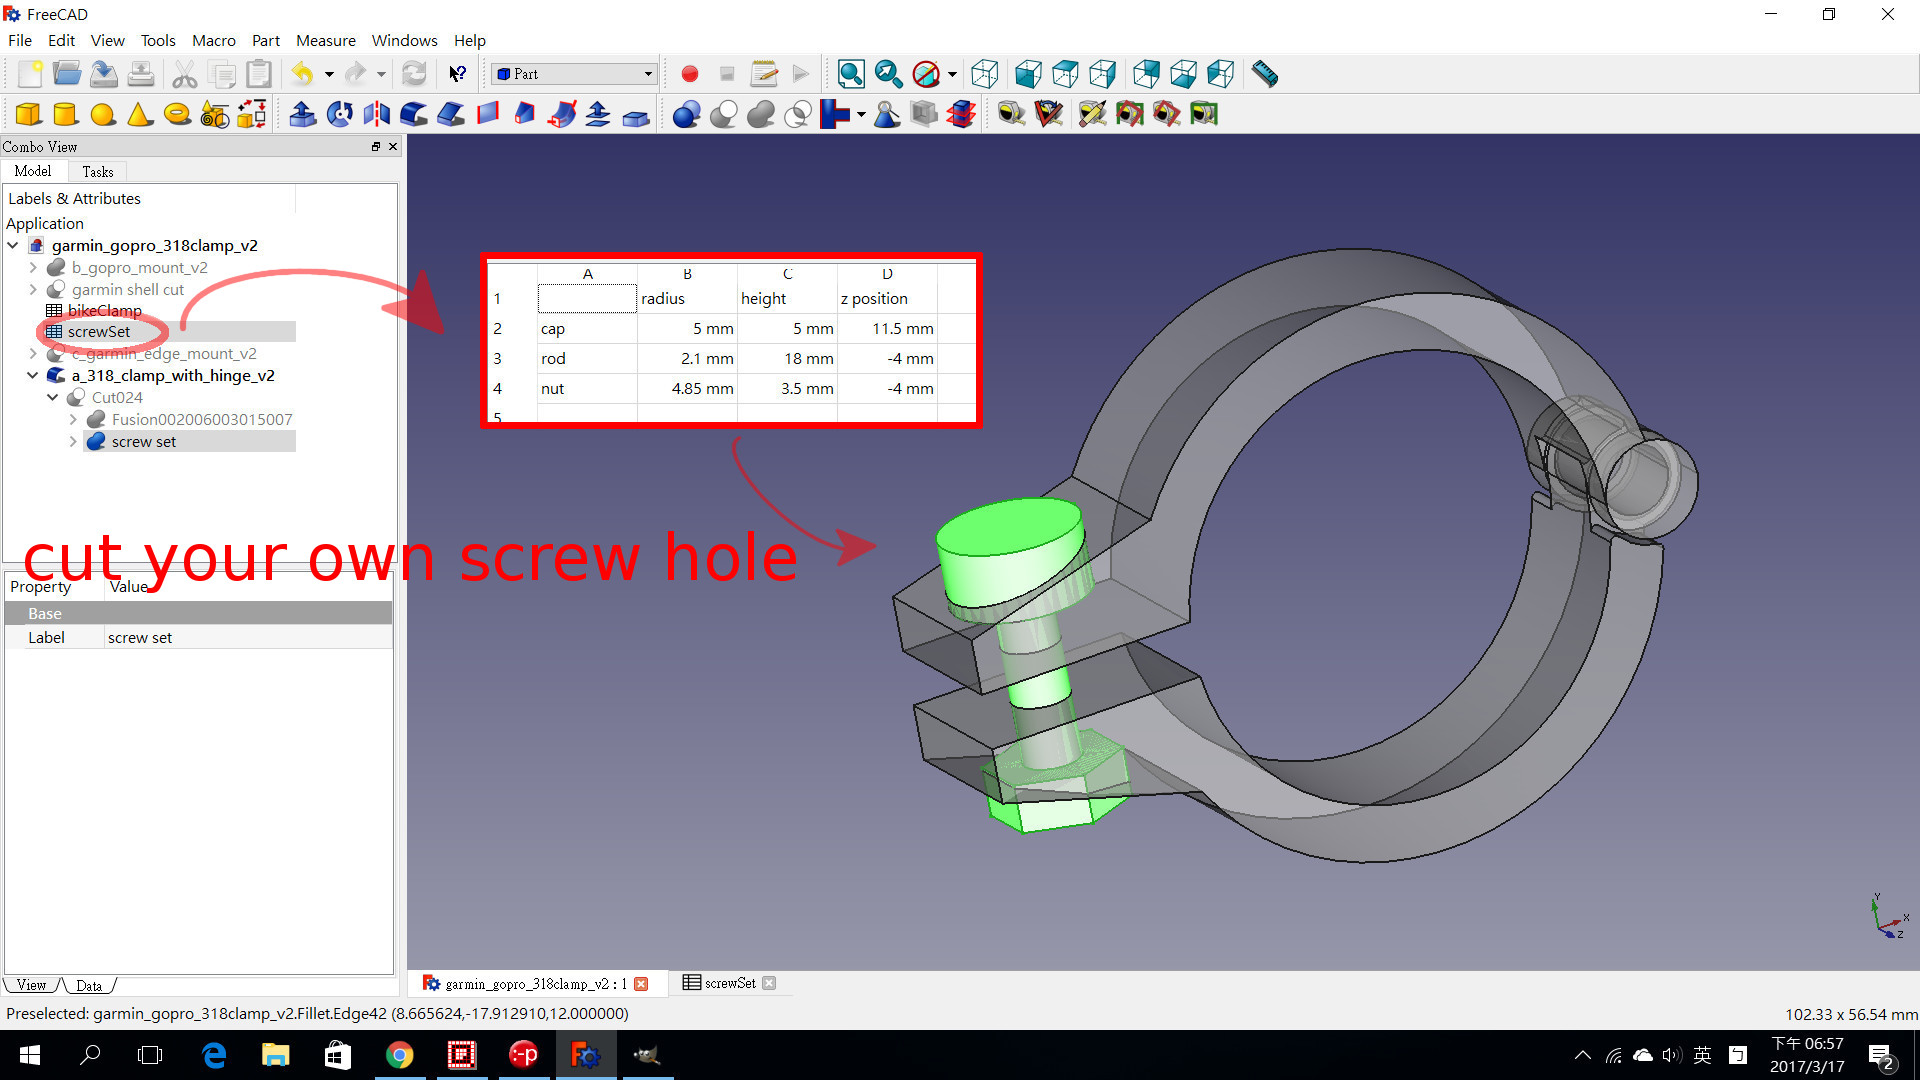Open File Explorer from the taskbar
This screenshot has height=1080, width=1920.
(275, 1055)
